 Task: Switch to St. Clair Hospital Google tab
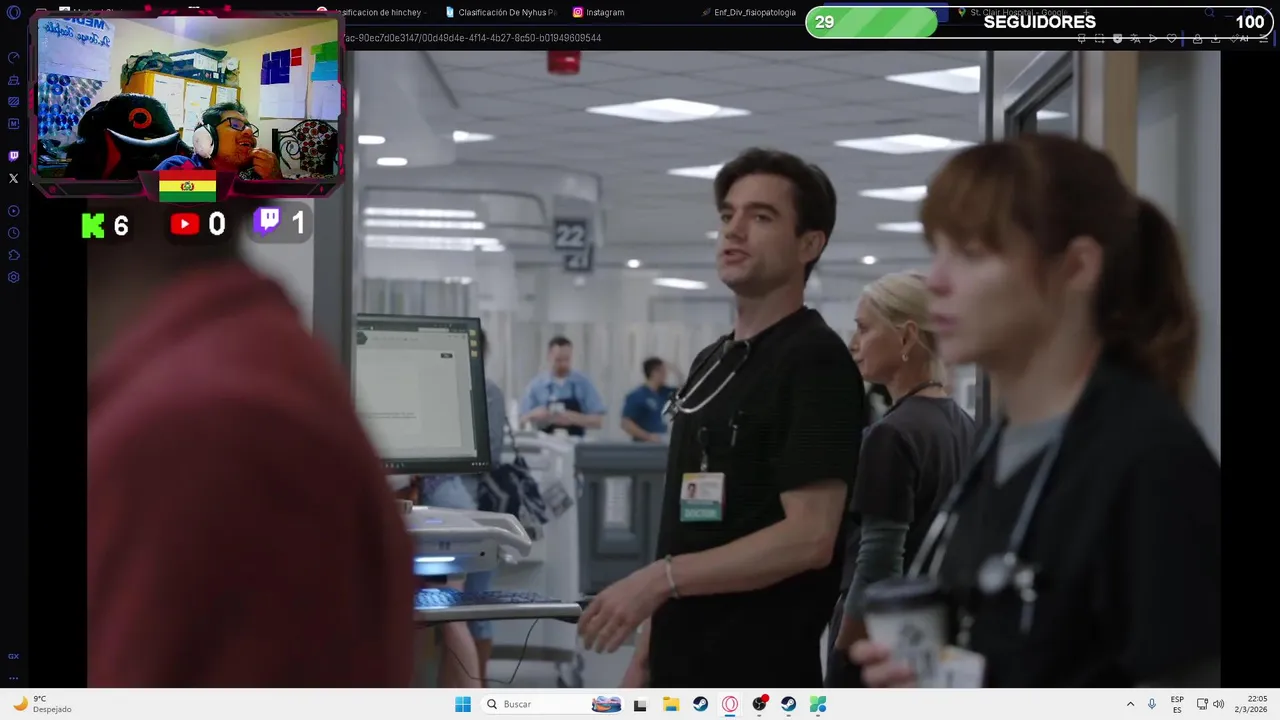pos(1015,12)
